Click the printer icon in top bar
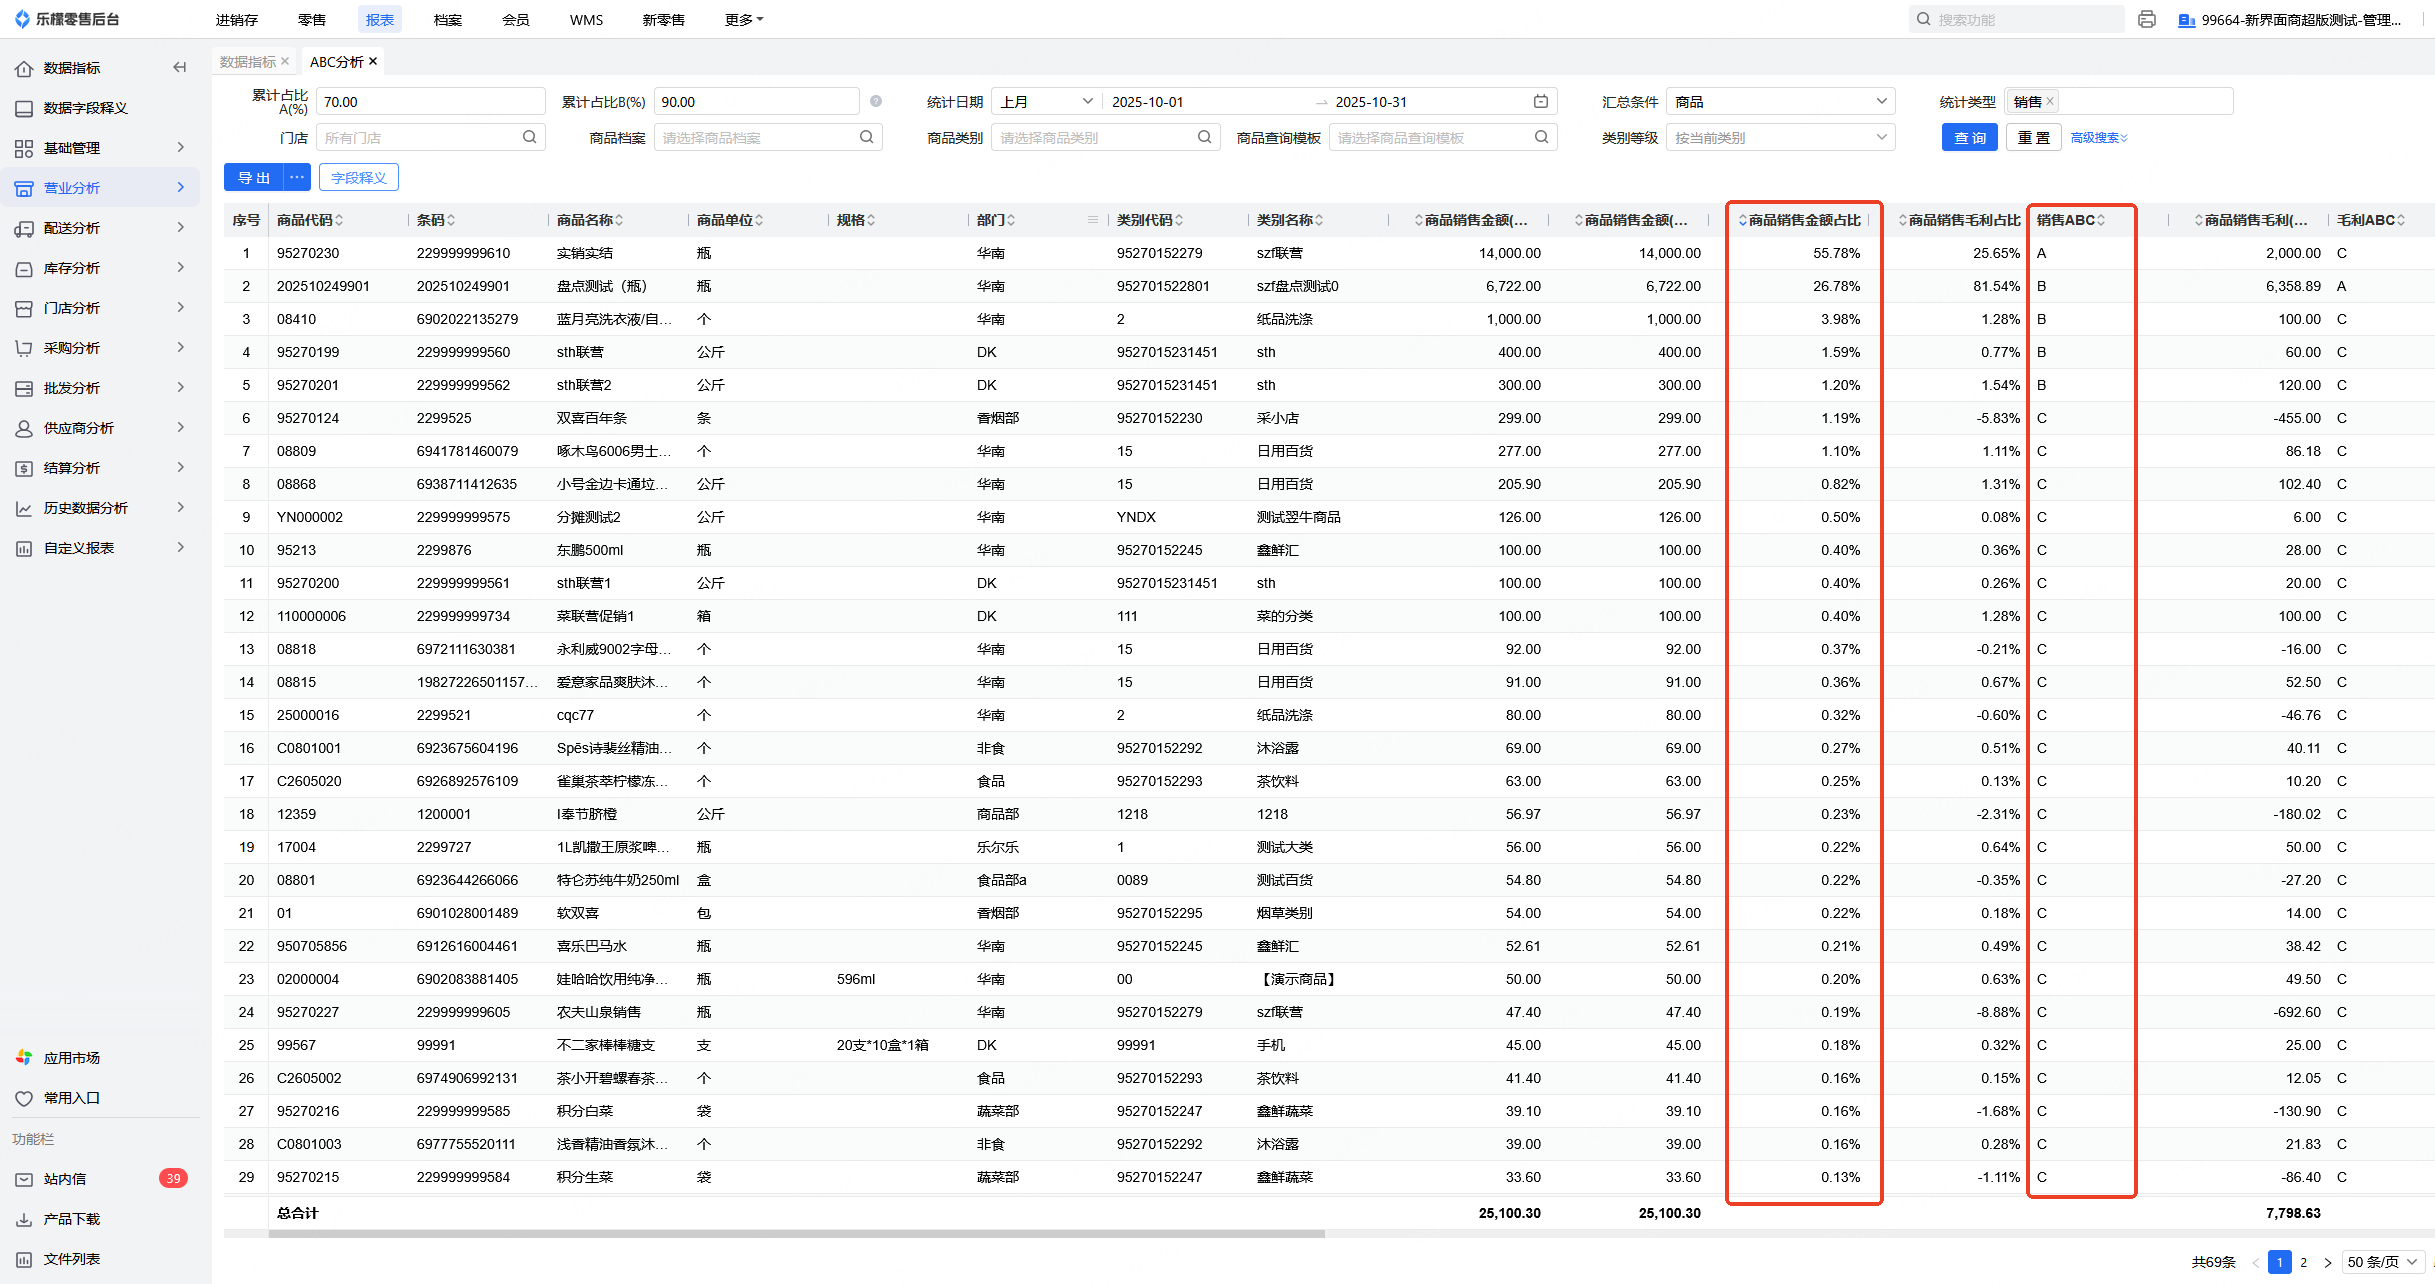Screen dimensions: 2435x1284 point(2146,19)
